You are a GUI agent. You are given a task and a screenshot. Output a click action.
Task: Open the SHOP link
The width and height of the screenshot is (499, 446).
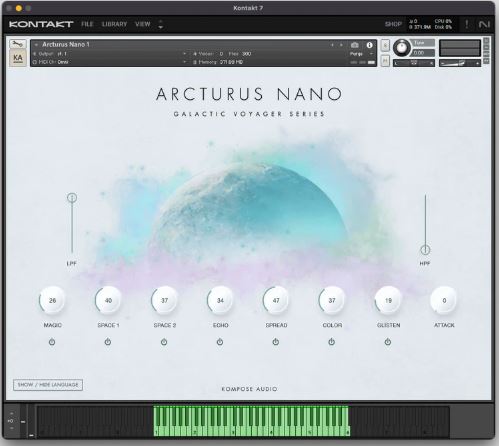[393, 24]
